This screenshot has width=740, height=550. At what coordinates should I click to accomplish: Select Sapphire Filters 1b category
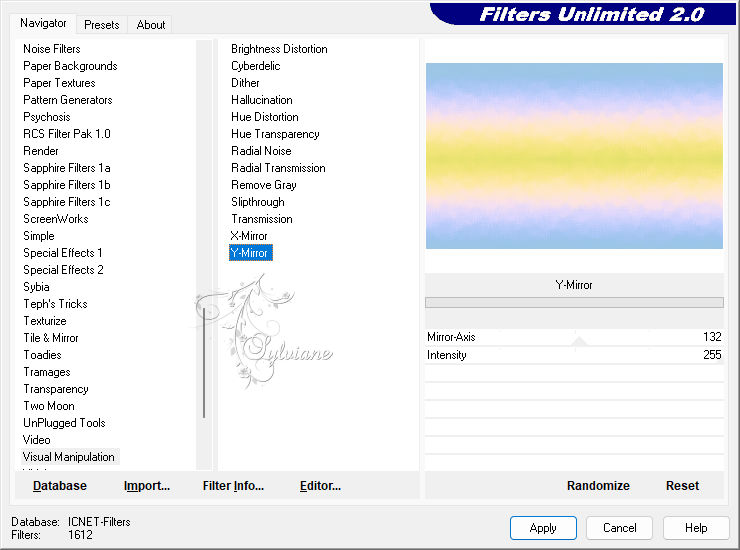67,185
